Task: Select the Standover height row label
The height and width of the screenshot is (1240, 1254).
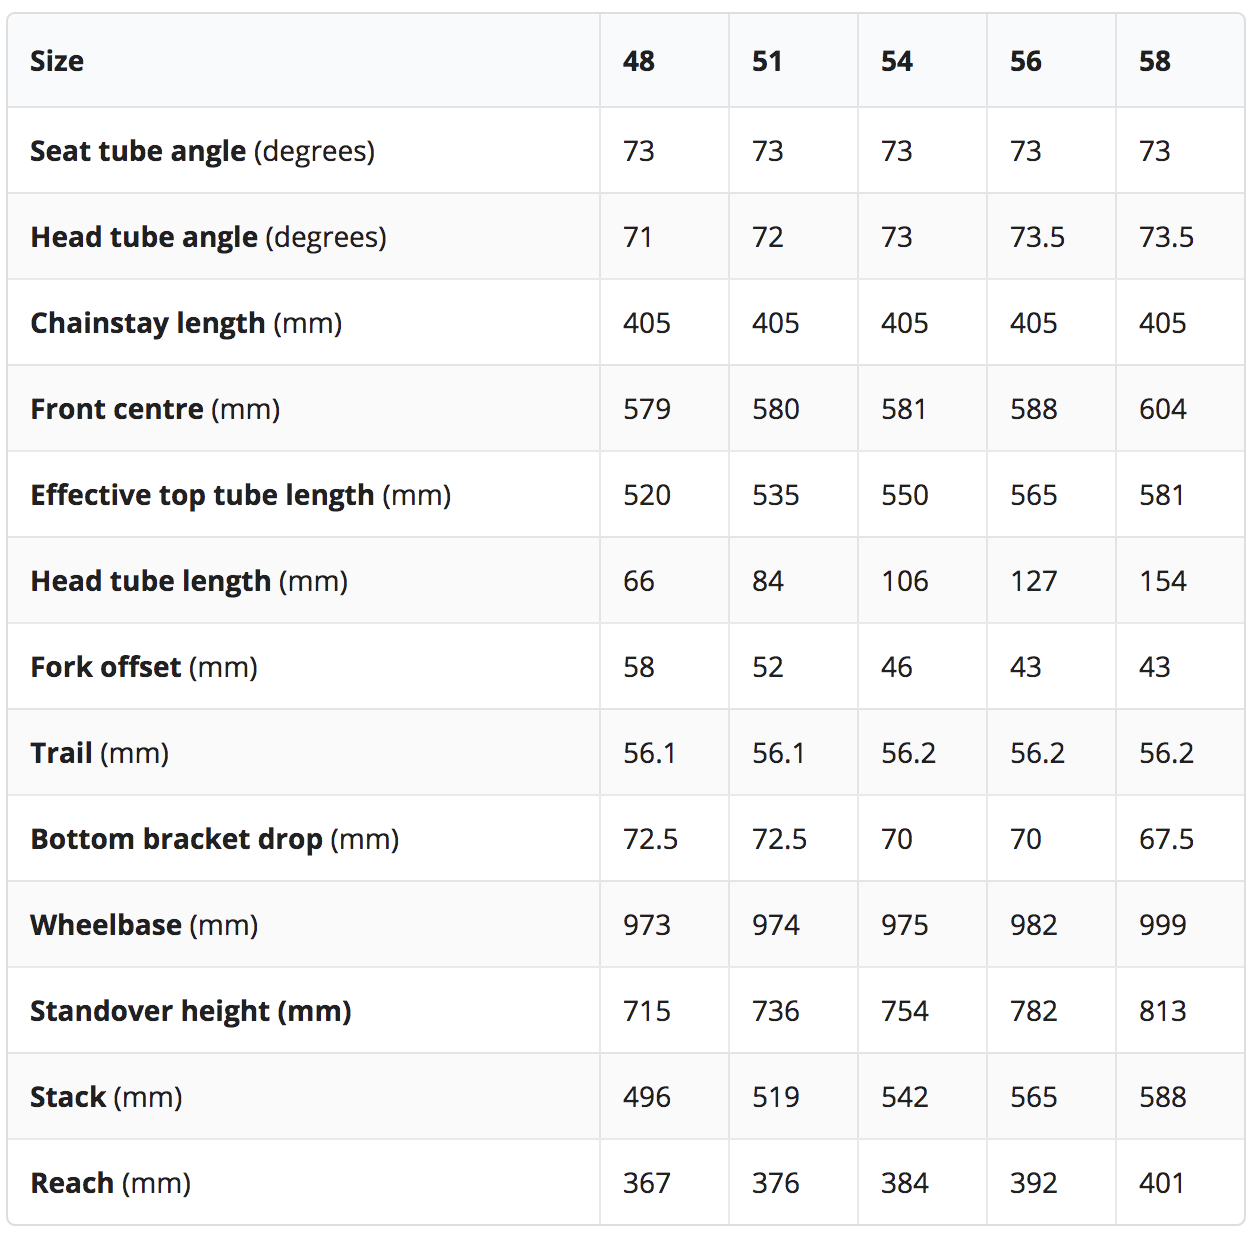Action: 190,1011
